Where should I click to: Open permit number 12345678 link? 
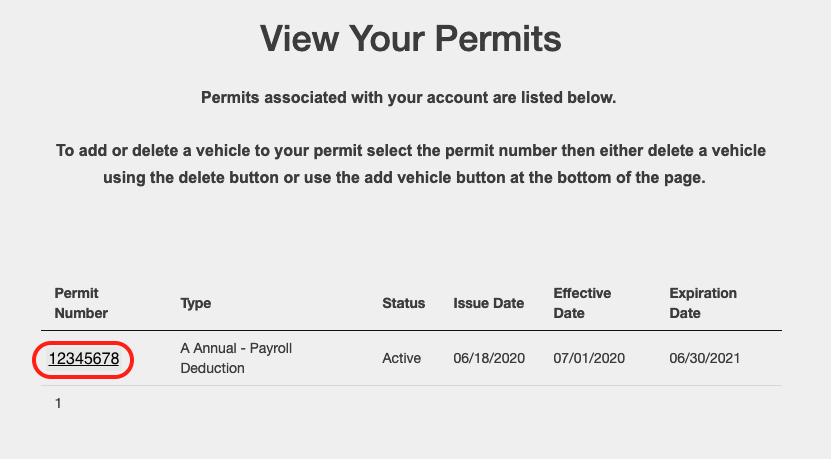(x=84, y=359)
